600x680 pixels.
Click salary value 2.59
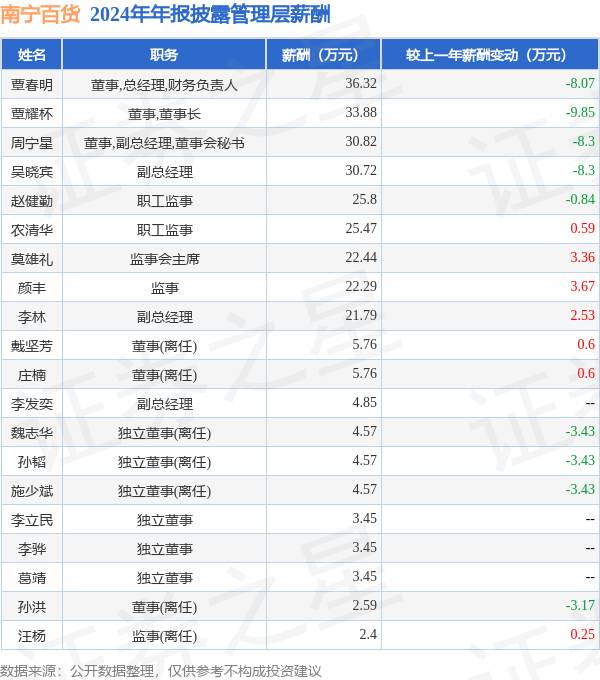pos(364,605)
